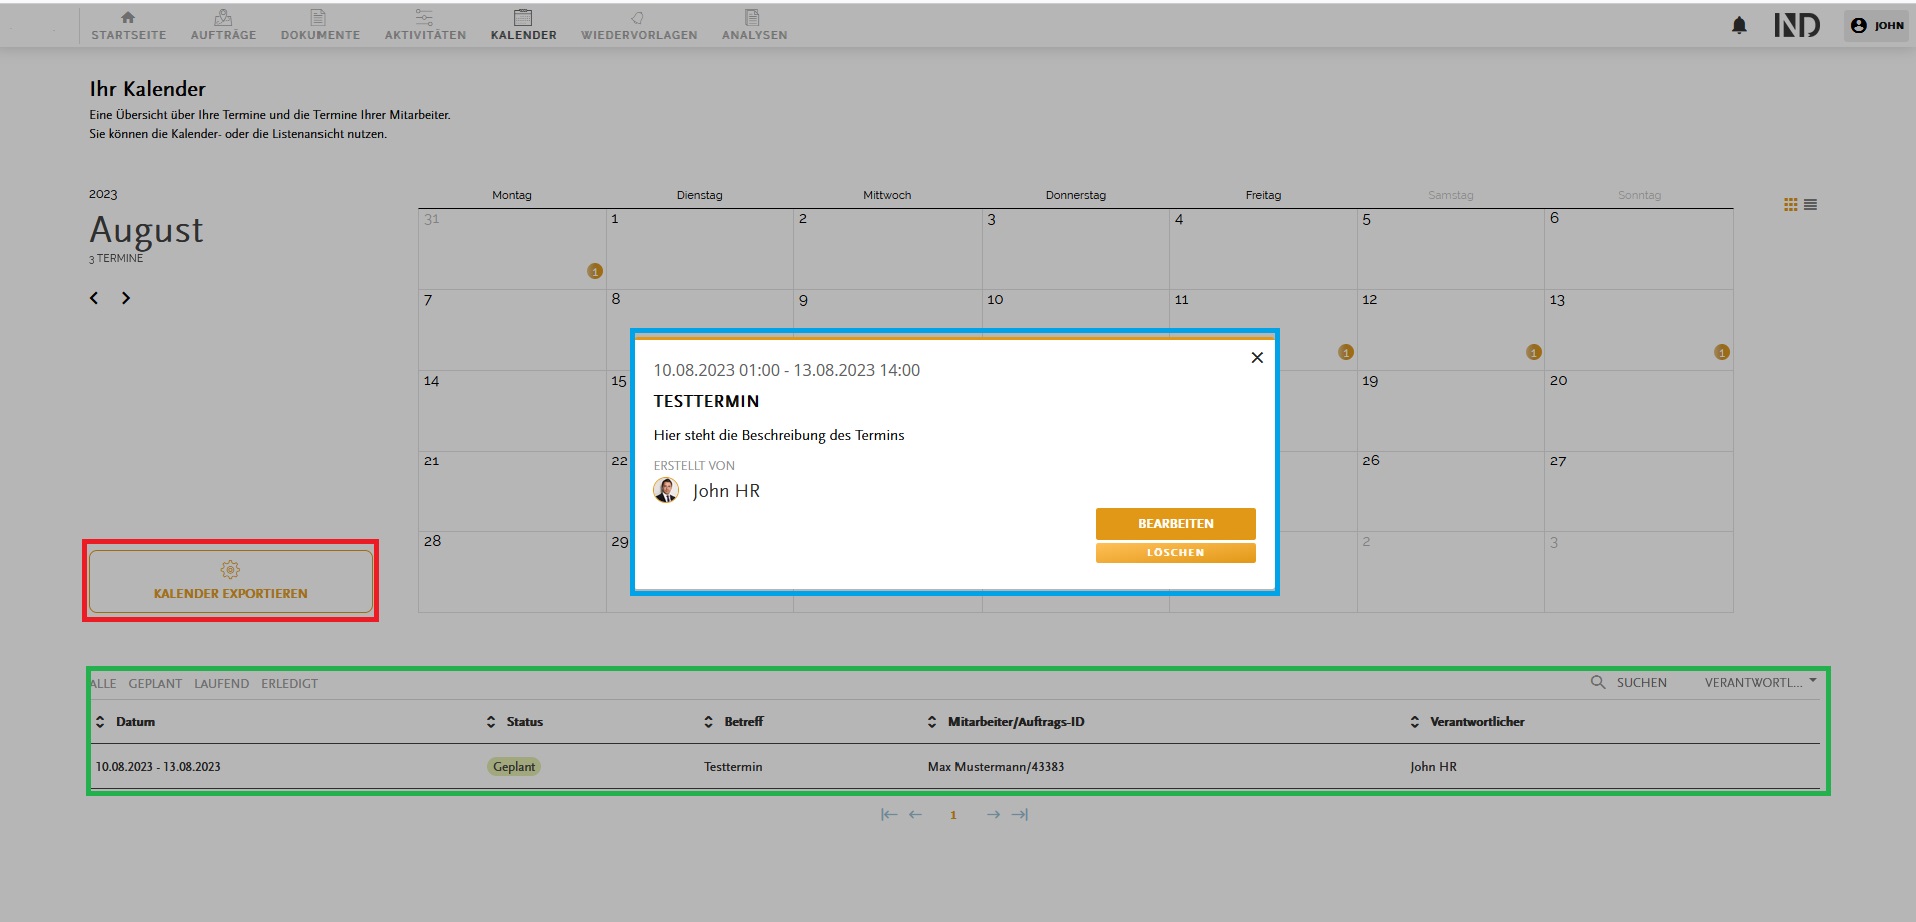Select the Laufend filter tab

coord(222,684)
